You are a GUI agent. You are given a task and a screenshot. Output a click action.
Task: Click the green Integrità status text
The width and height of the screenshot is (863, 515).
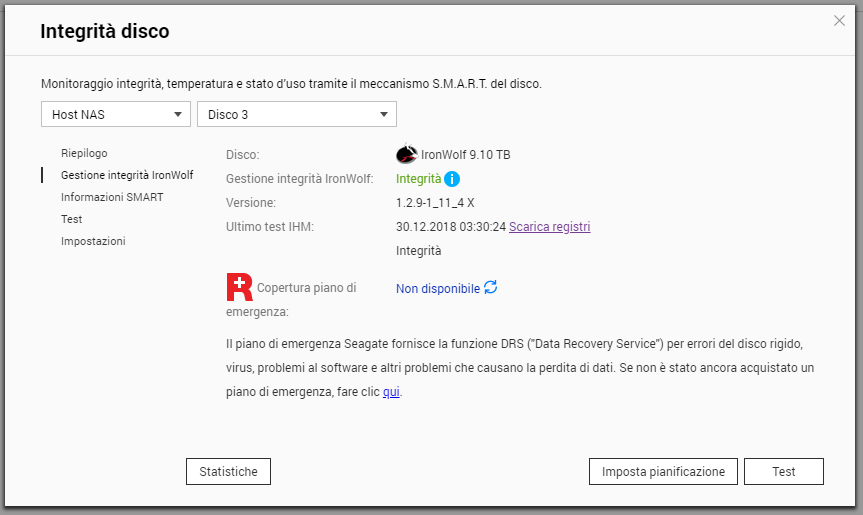[x=418, y=179]
